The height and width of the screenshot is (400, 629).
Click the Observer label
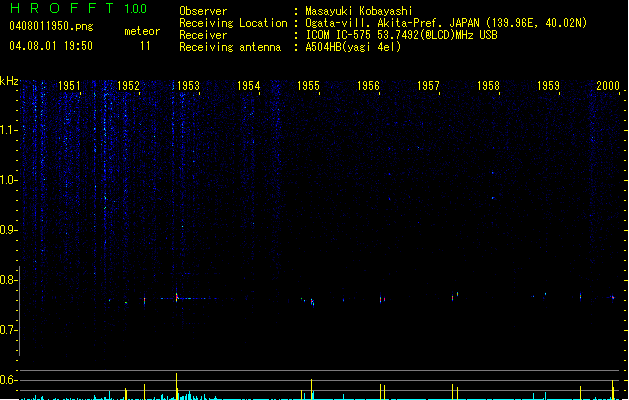[203, 11]
